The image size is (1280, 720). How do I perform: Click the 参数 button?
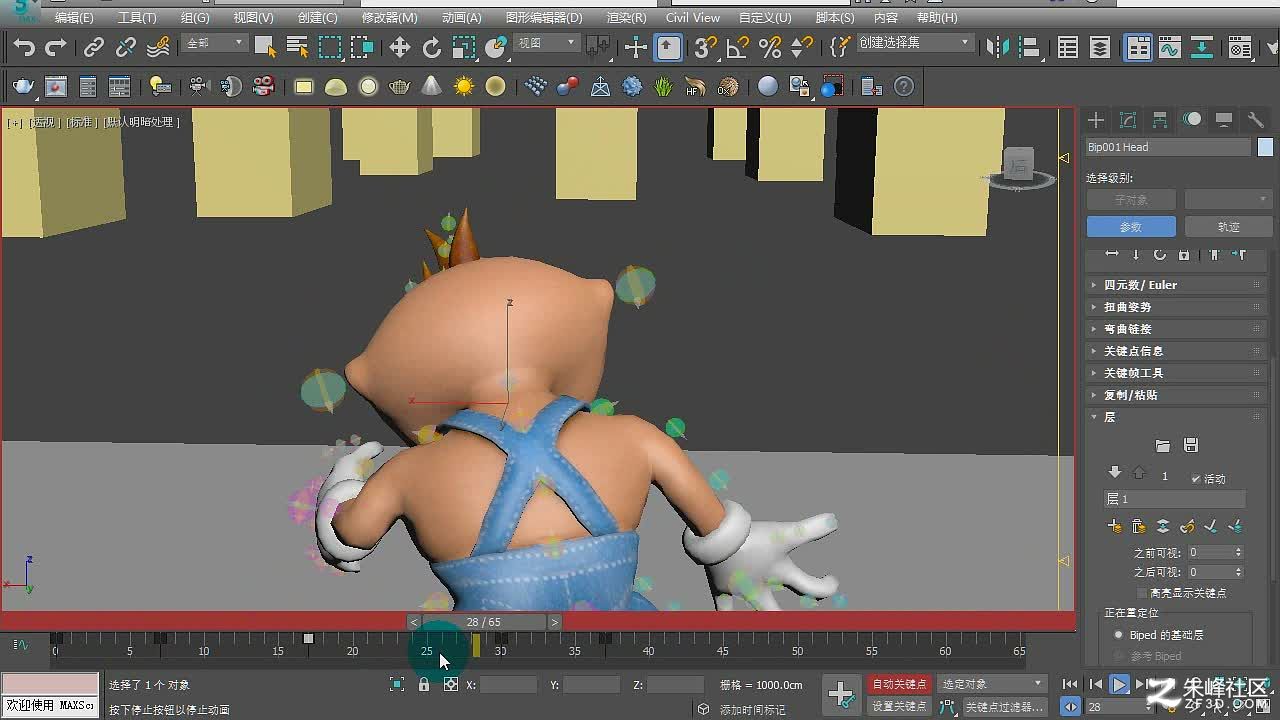tap(1130, 227)
